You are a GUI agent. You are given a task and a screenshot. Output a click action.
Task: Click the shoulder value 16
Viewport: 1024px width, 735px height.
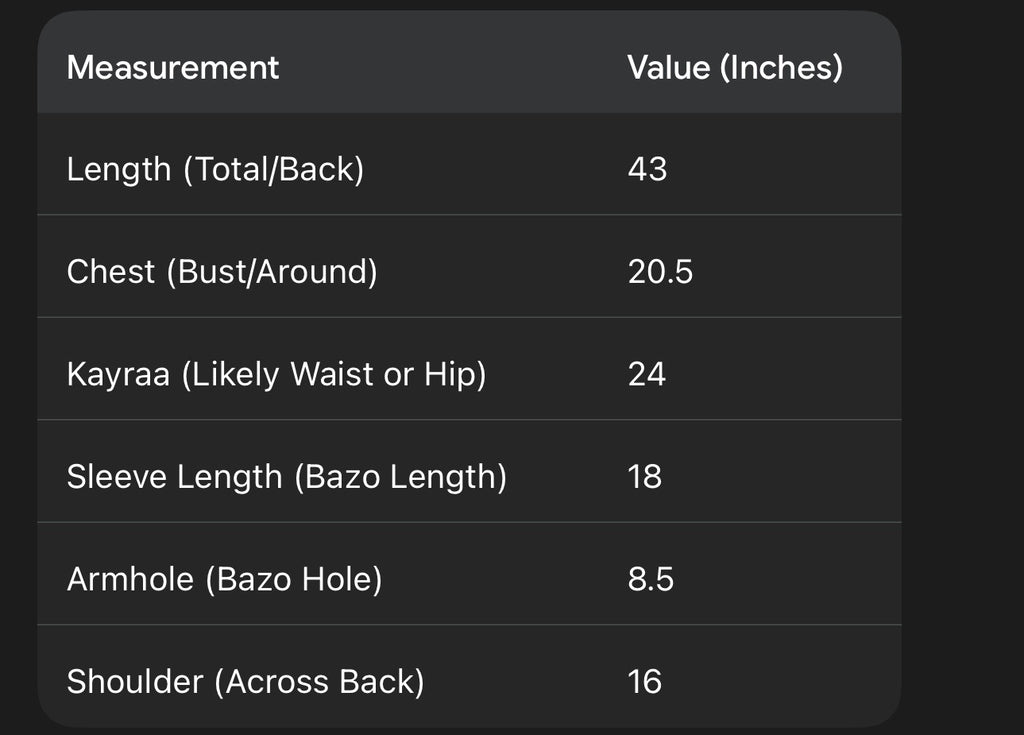645,682
